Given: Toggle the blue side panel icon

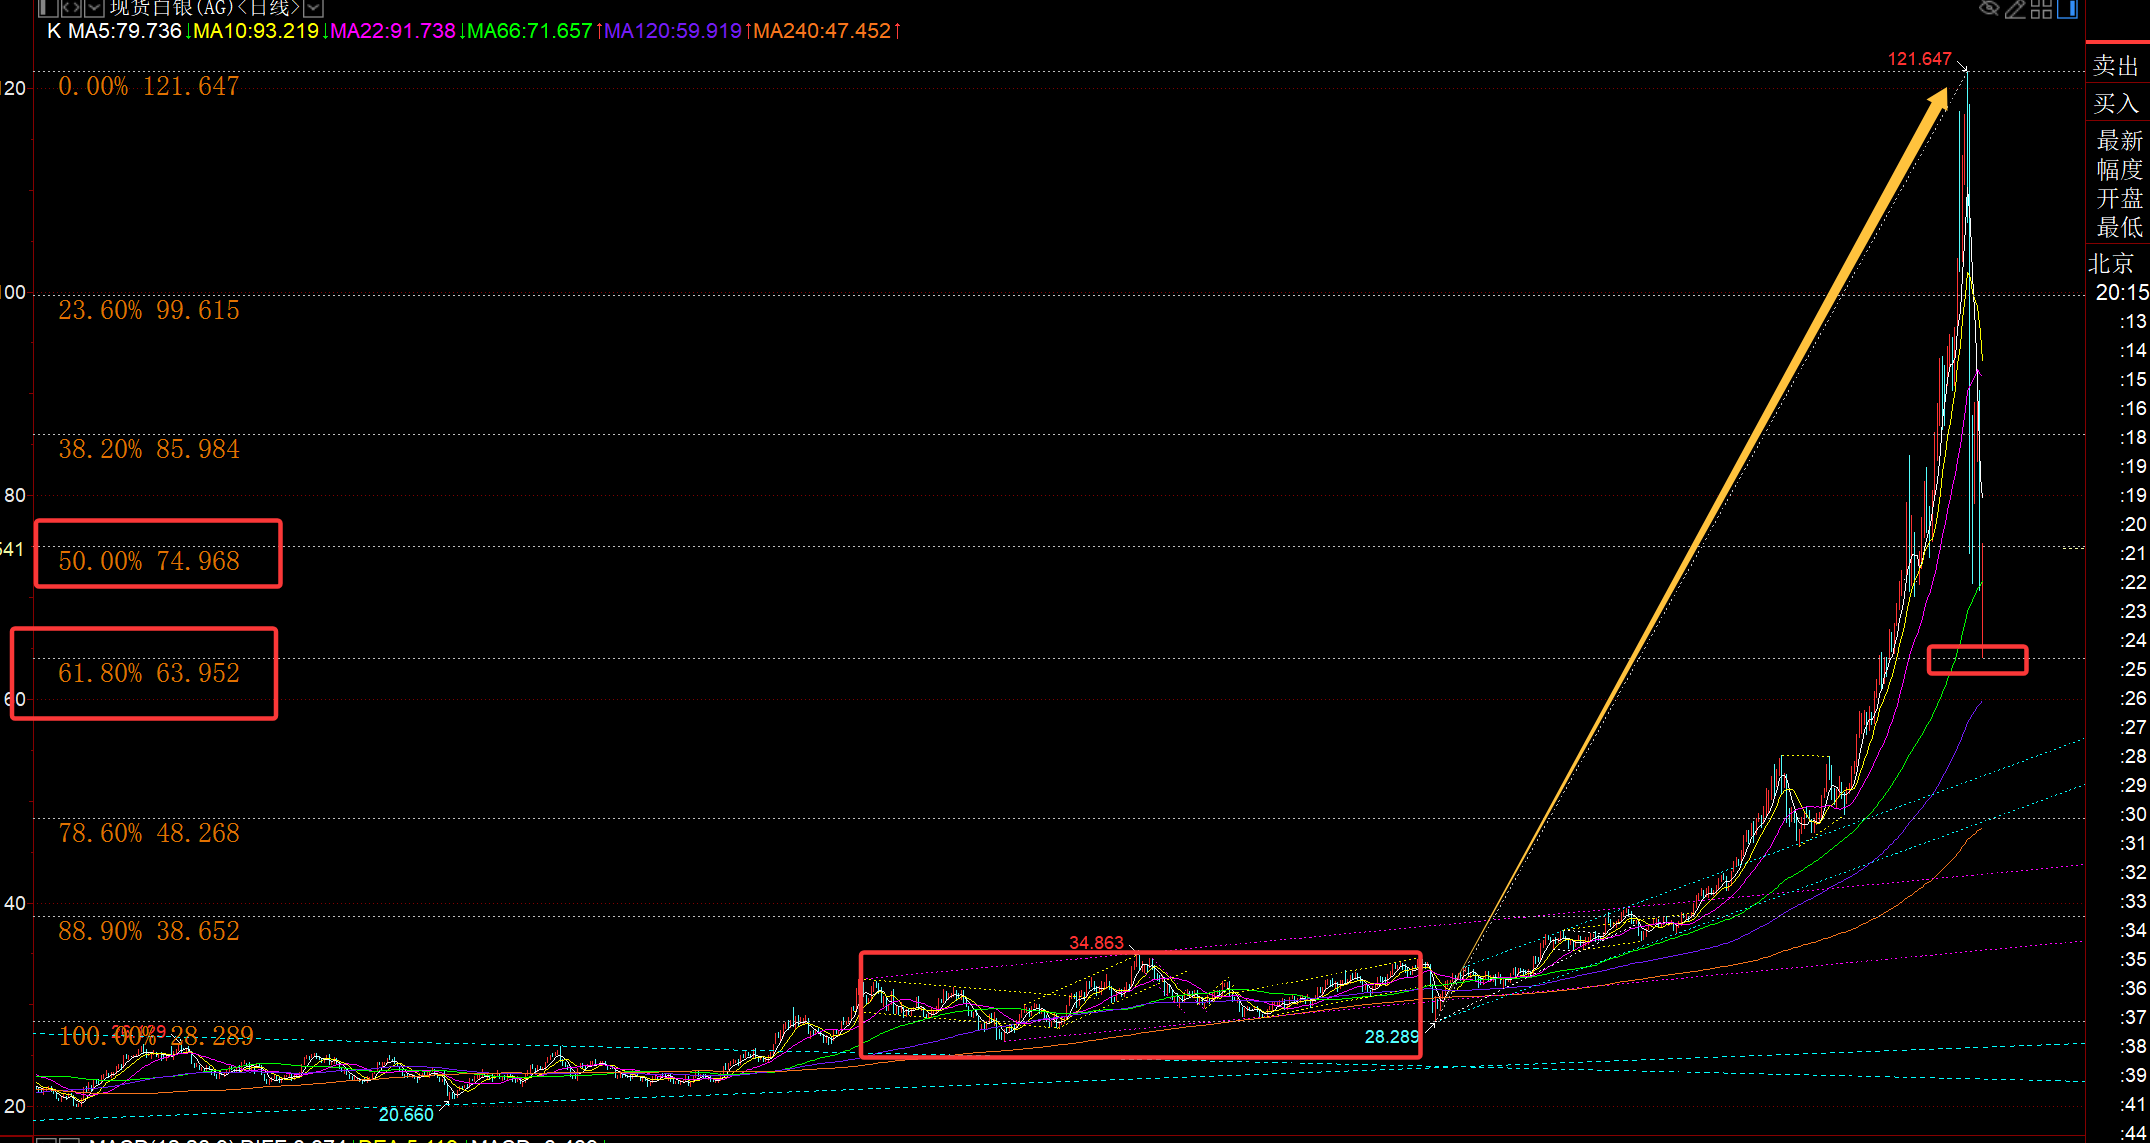Looking at the screenshot, I should (2067, 9).
